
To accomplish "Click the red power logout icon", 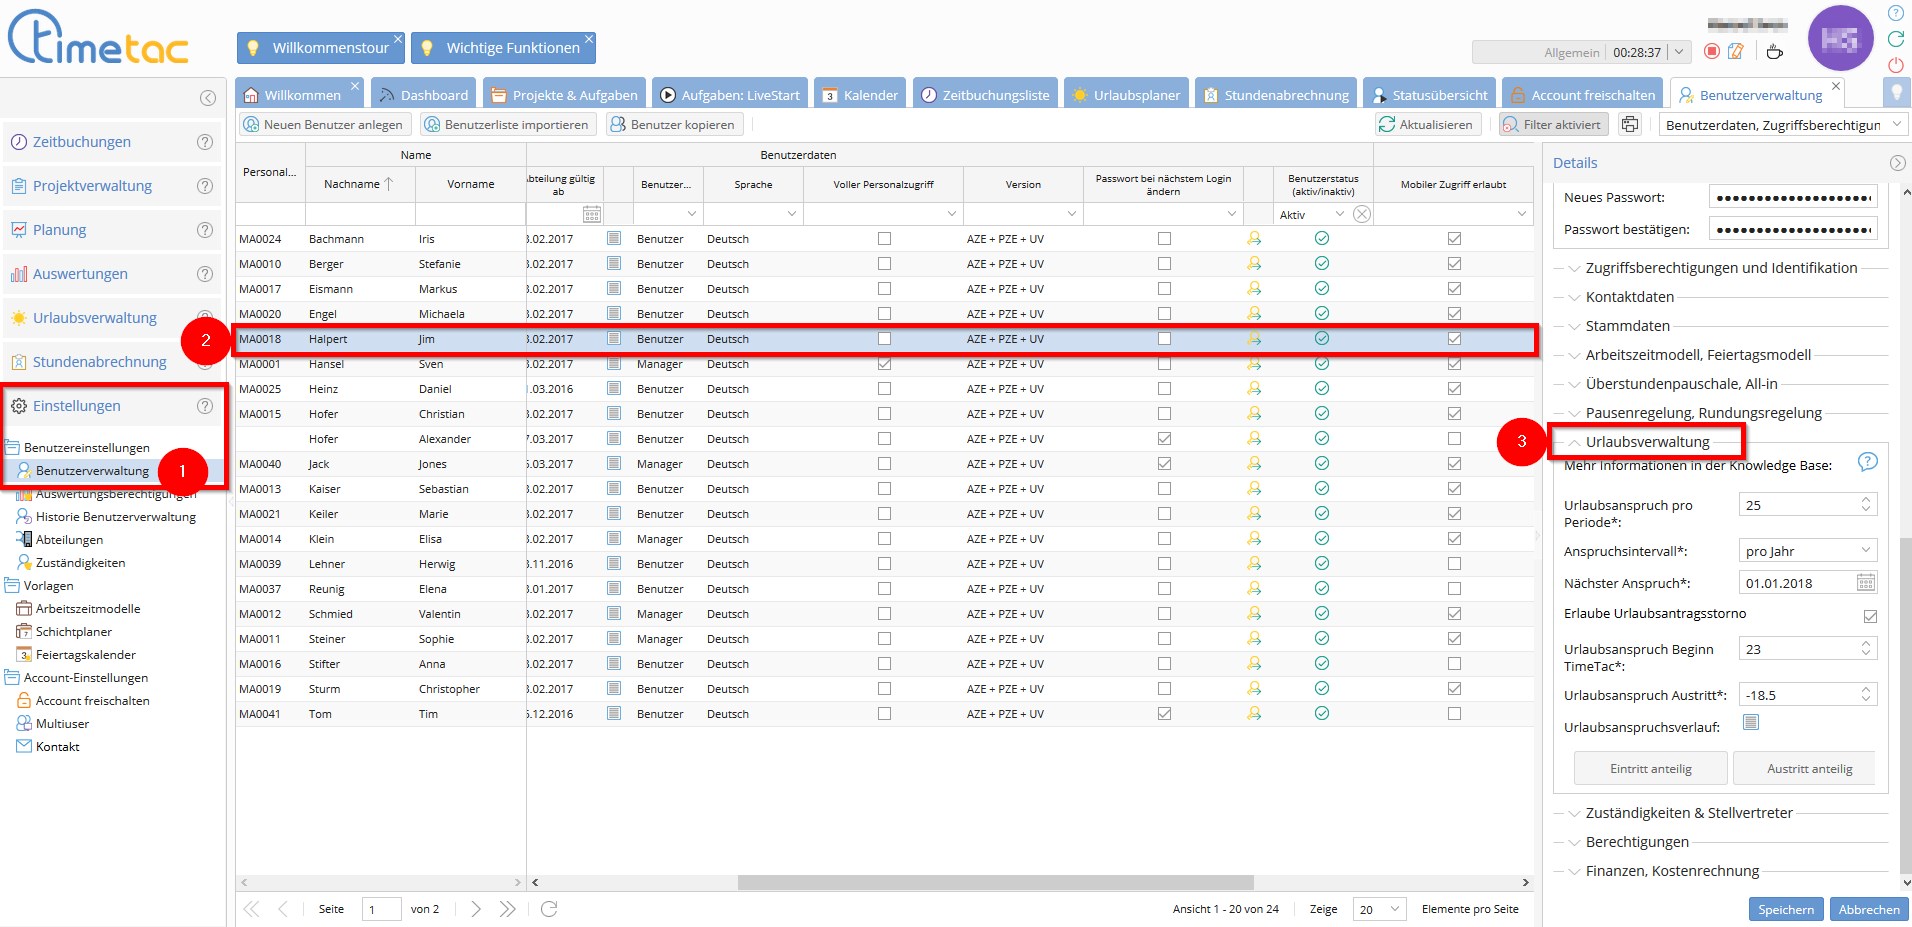I will [1895, 65].
